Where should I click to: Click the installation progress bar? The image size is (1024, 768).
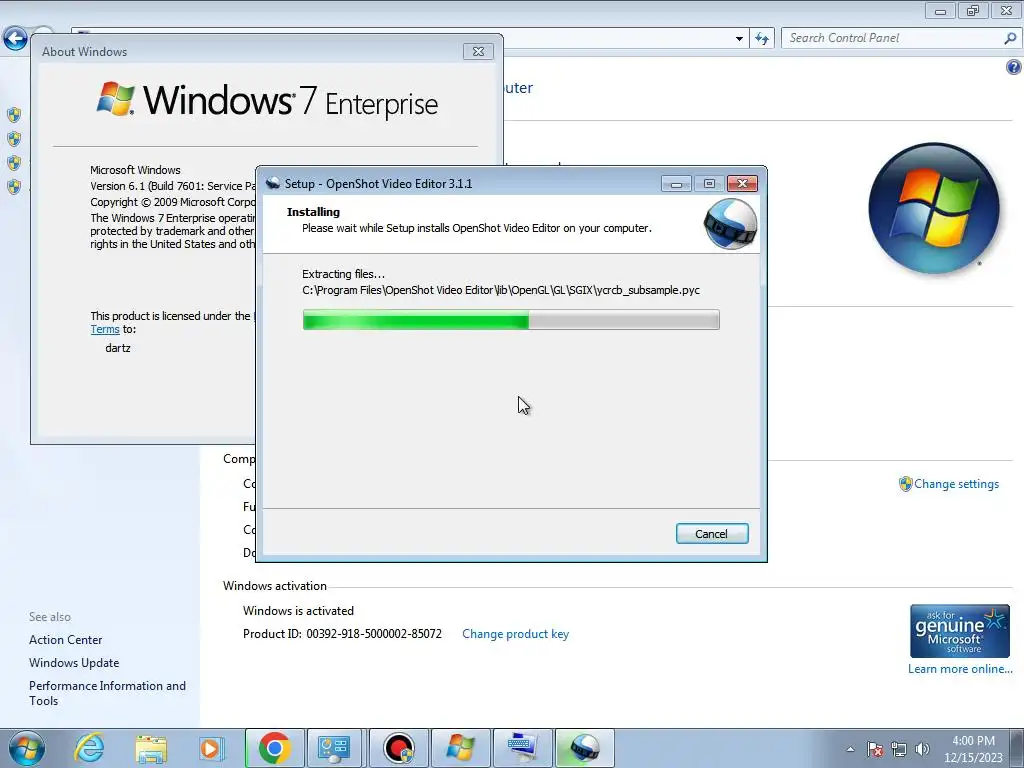tap(511, 320)
